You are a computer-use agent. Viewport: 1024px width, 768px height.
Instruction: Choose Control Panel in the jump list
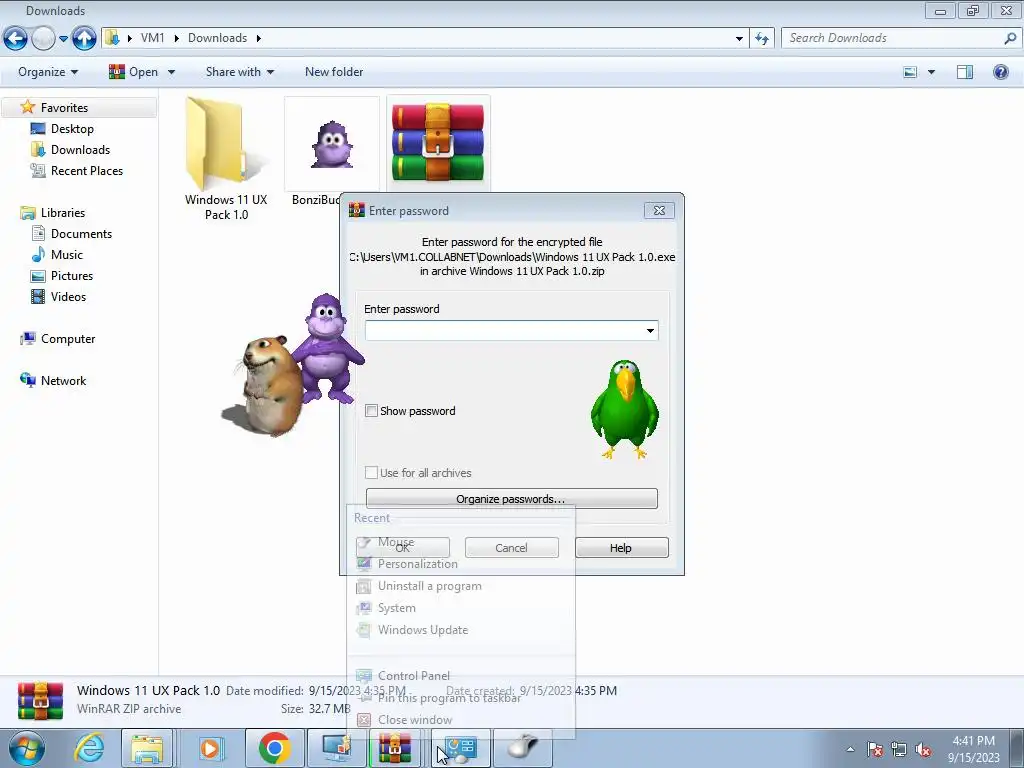[x=413, y=676]
